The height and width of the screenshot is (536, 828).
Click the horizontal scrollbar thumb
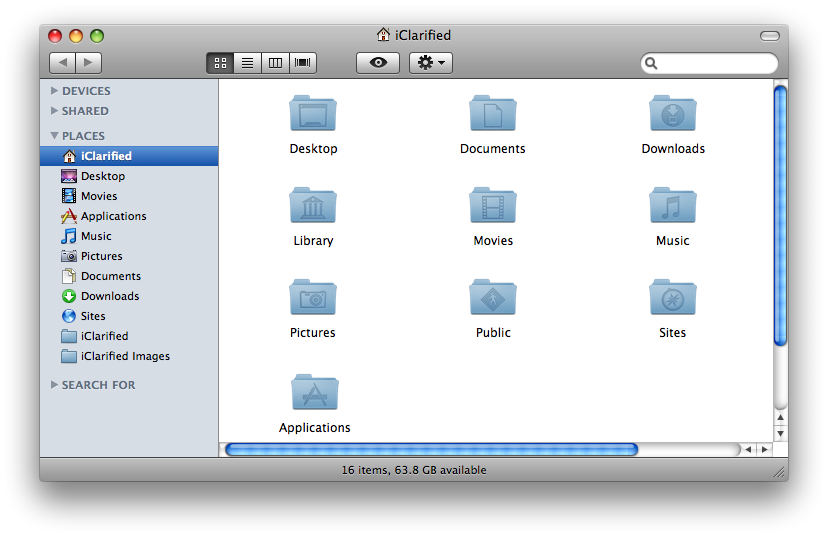tap(431, 450)
